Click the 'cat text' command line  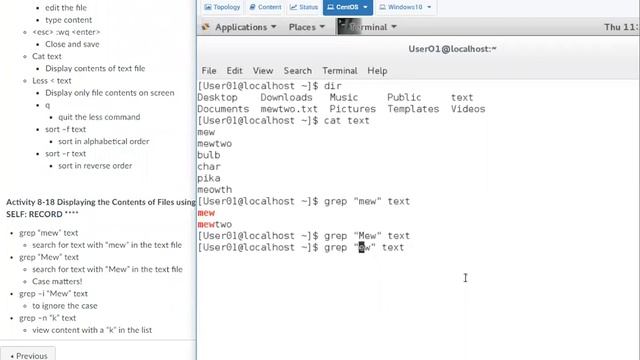(x=283, y=121)
